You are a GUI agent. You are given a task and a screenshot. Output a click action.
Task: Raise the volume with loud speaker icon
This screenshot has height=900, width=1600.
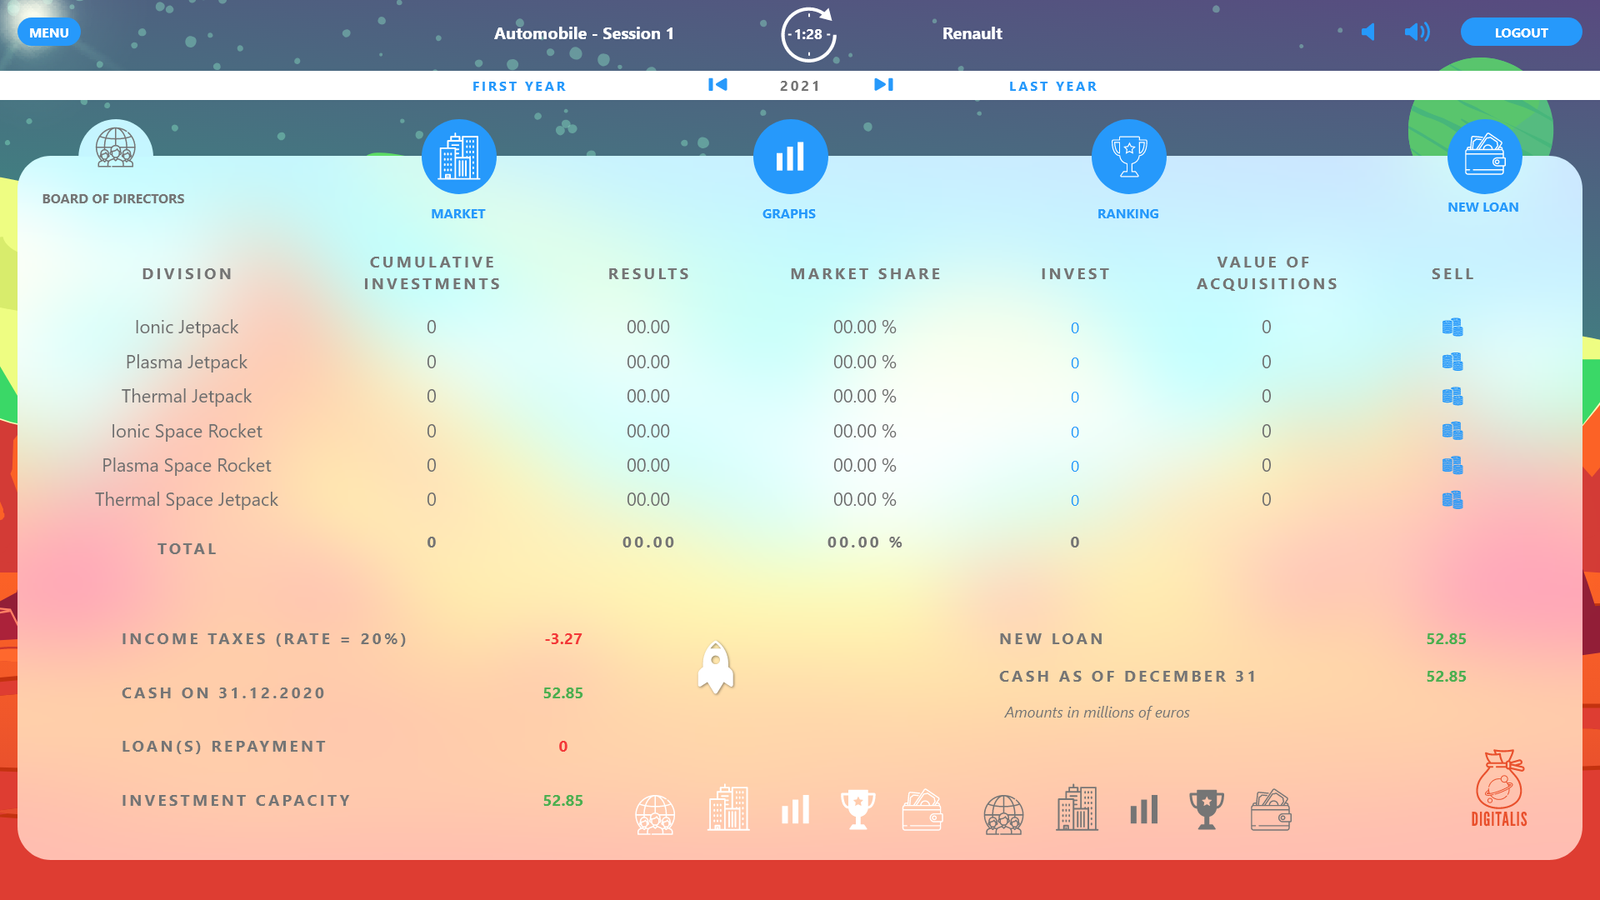point(1417,33)
